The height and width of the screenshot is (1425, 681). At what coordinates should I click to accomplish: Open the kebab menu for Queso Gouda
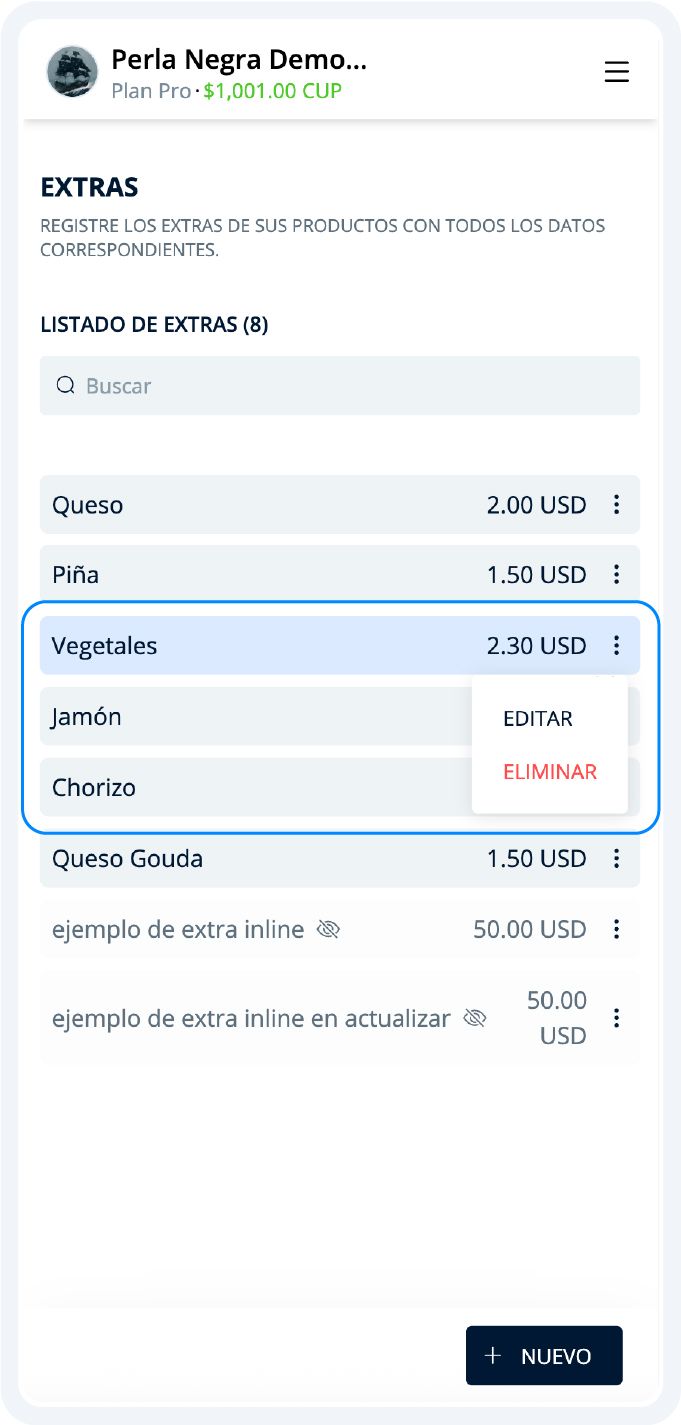tap(617, 858)
